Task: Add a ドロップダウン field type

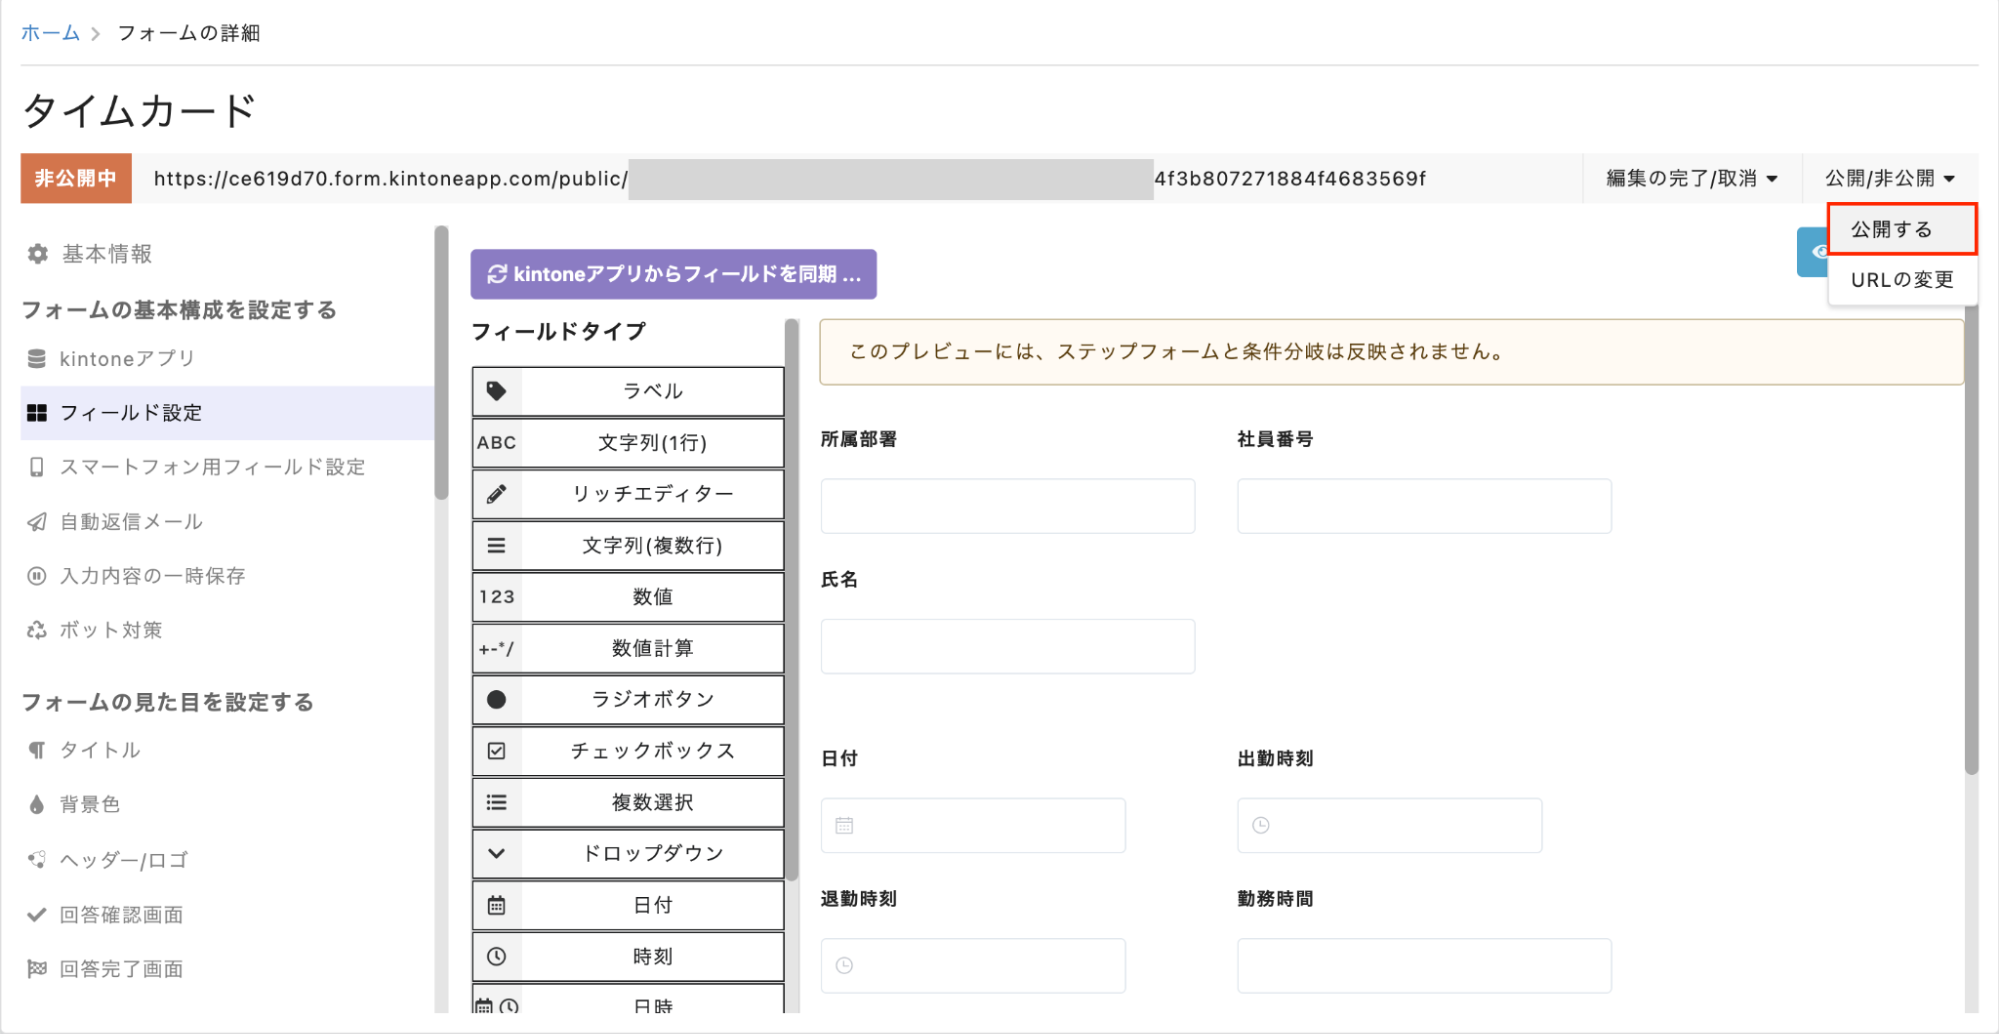Action: 652,854
